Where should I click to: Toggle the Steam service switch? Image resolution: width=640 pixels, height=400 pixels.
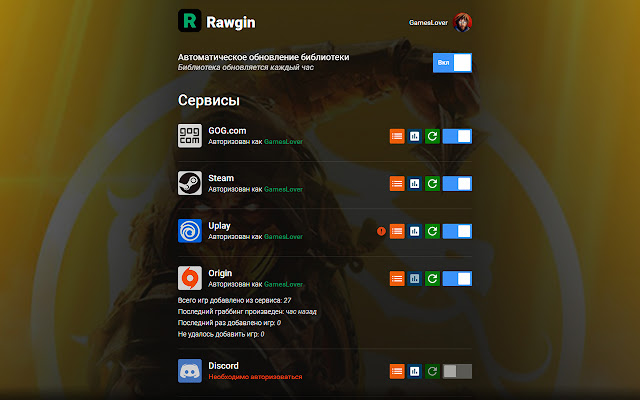coord(457,184)
